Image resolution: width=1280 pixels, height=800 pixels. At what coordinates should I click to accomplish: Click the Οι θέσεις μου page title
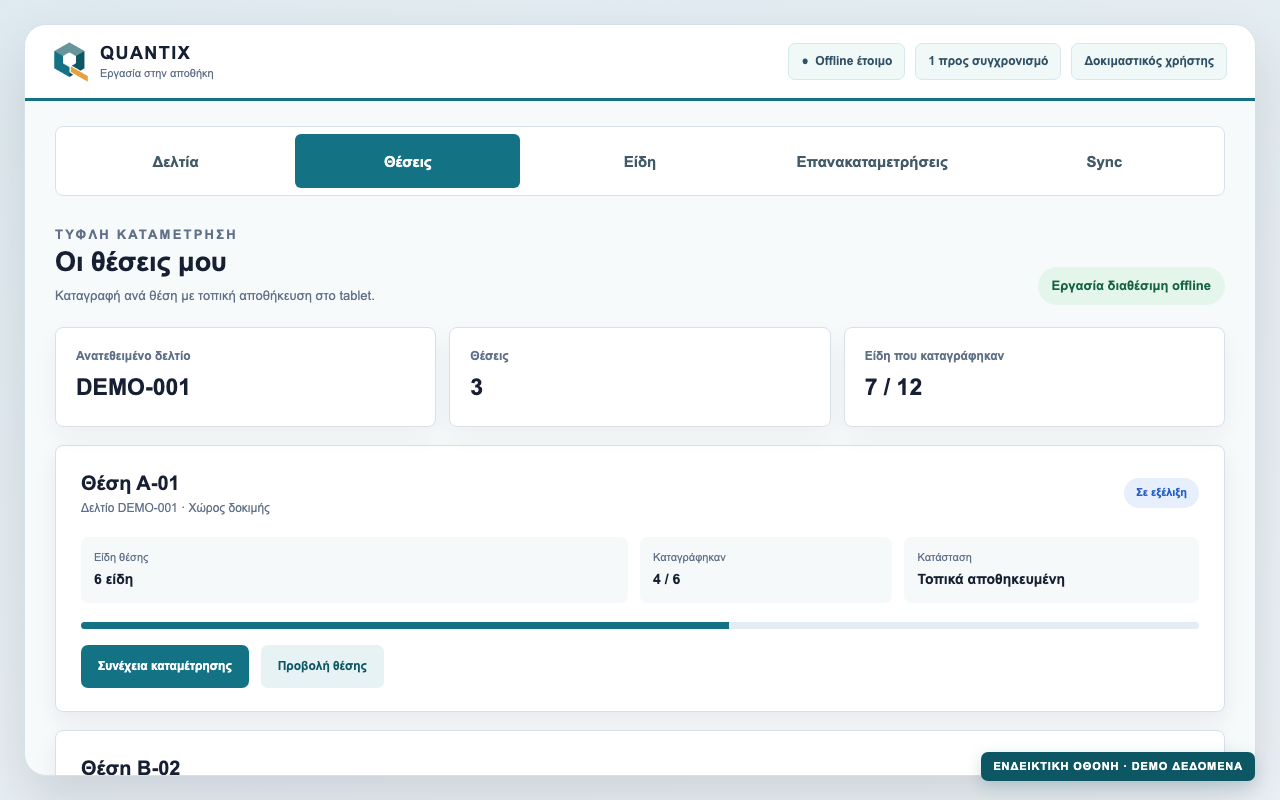point(141,263)
